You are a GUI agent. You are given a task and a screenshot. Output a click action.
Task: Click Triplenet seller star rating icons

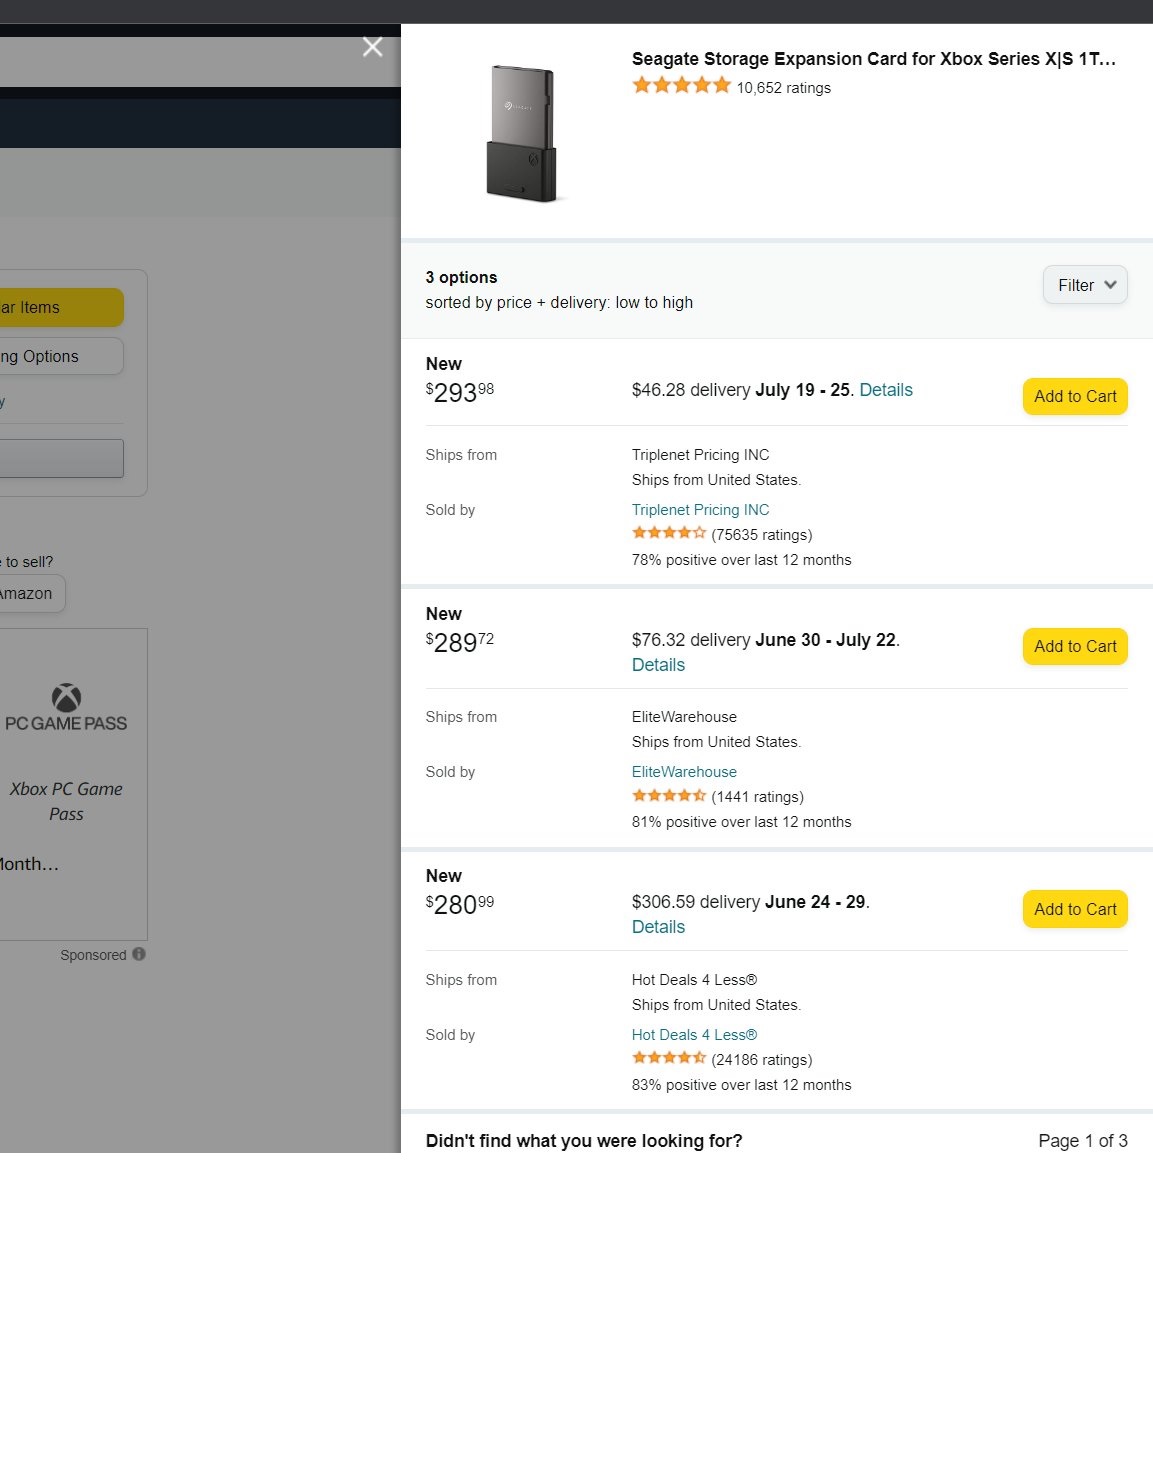click(669, 533)
